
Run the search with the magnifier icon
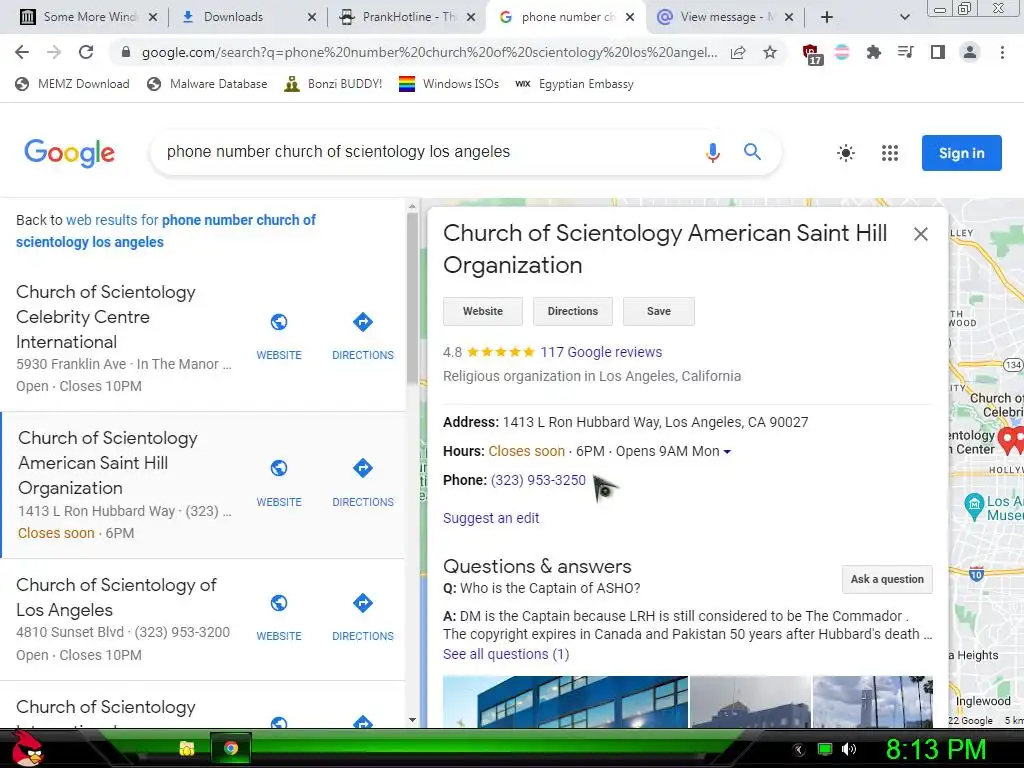coord(752,152)
